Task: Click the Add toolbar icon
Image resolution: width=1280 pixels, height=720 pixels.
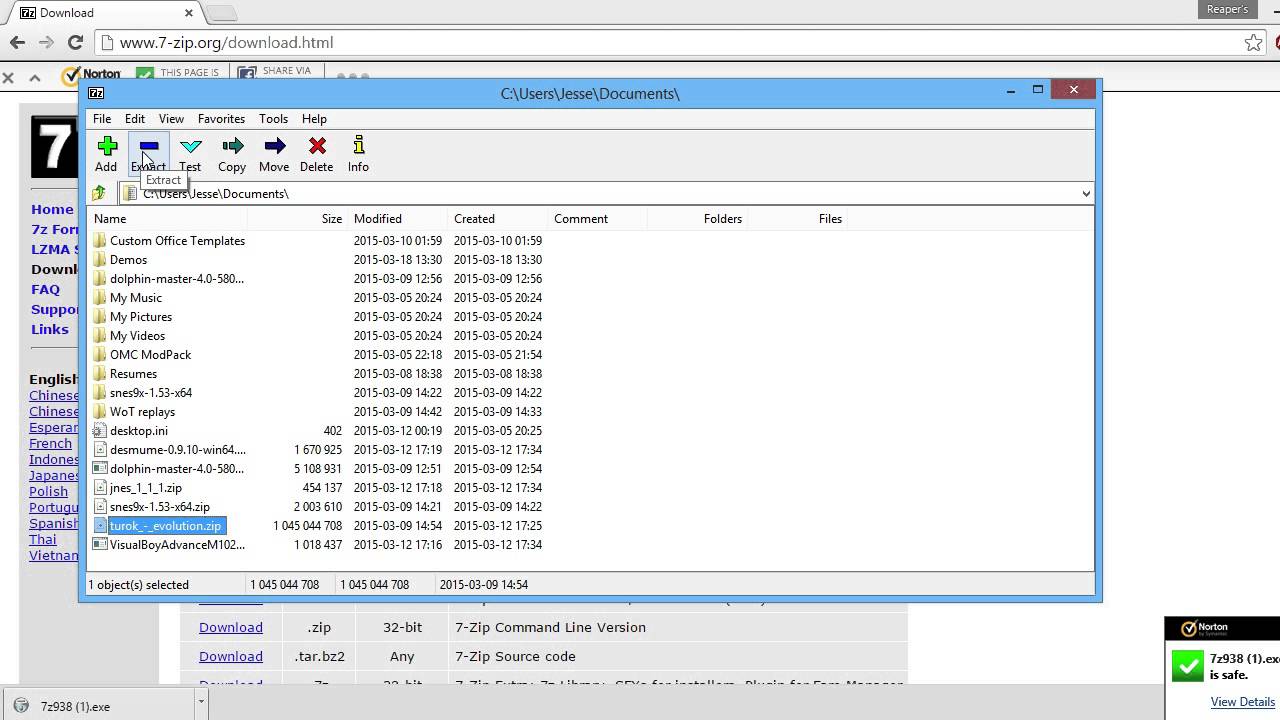Action: tap(107, 146)
